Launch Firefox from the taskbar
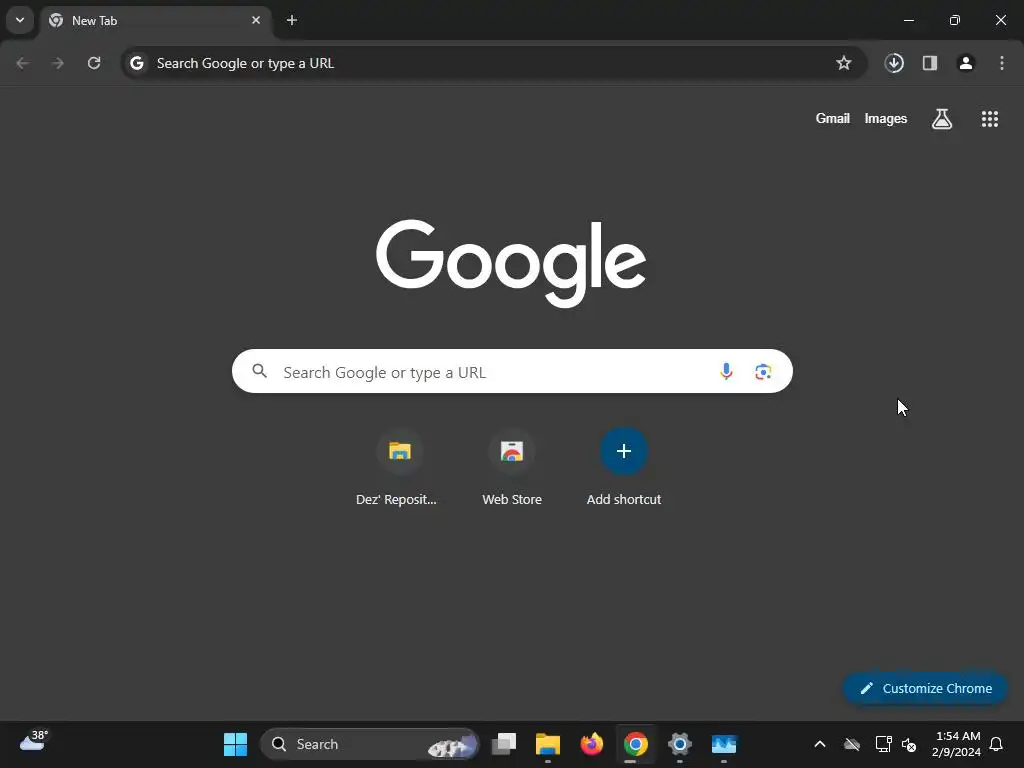The image size is (1024, 768). [592, 744]
